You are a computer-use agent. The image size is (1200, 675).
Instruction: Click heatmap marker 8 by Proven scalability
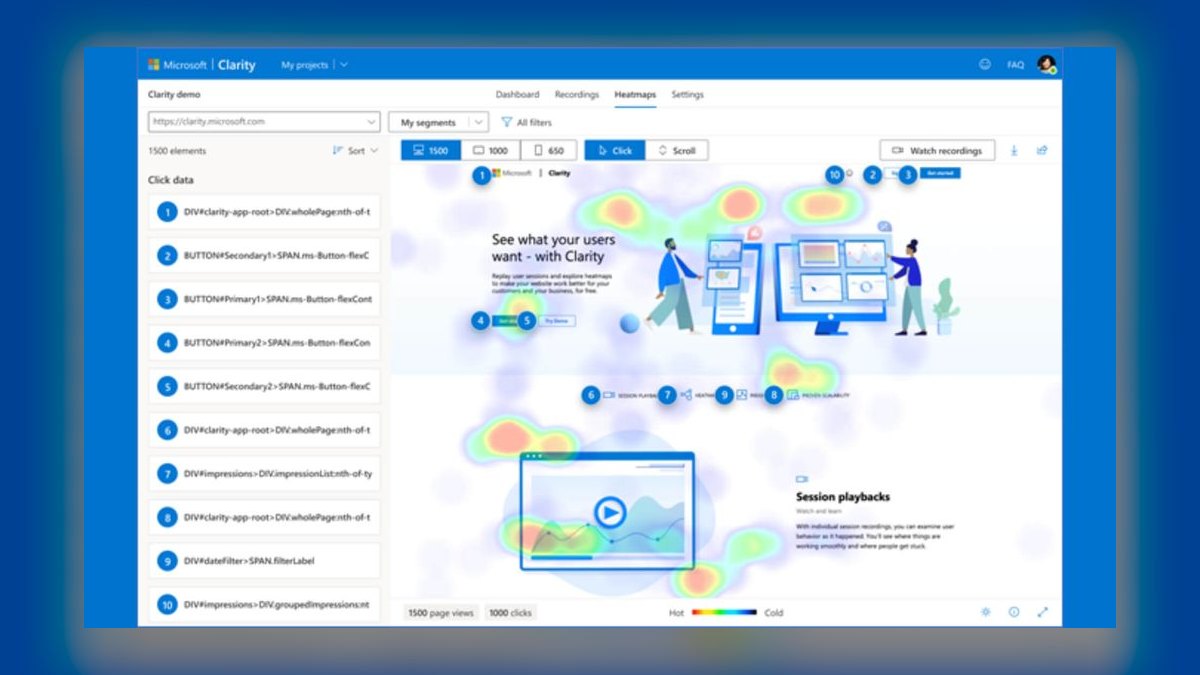[774, 395]
